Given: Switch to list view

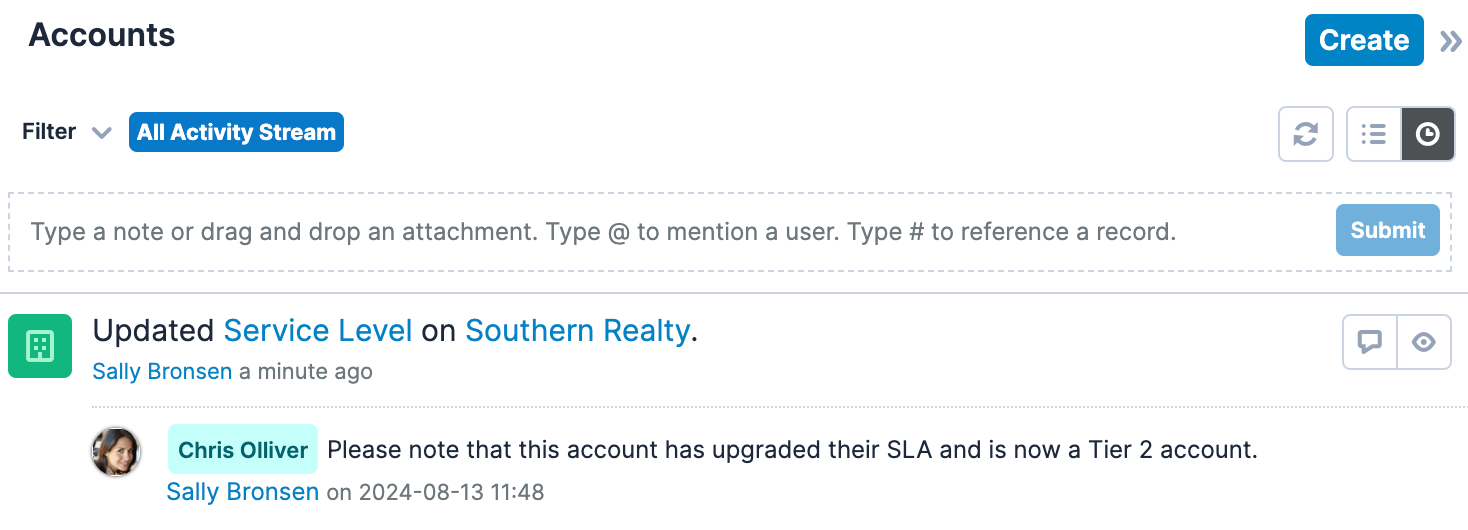Looking at the screenshot, I should 1374,134.
